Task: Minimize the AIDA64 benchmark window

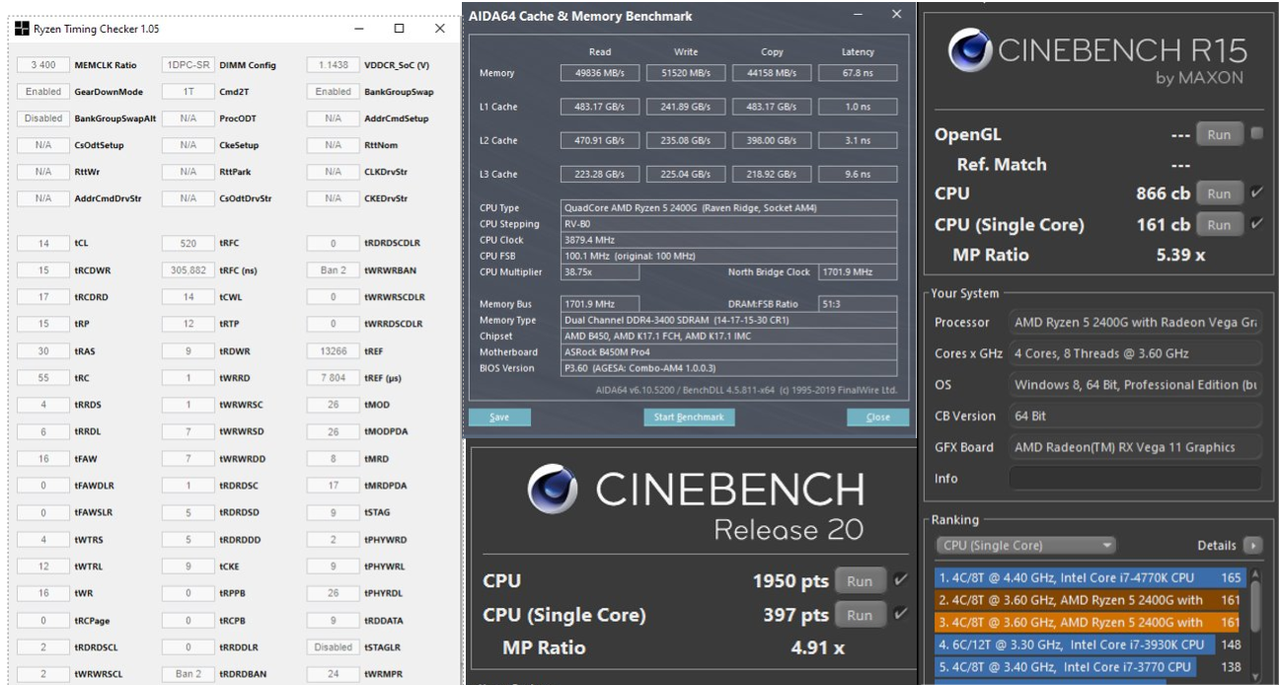Action: (x=858, y=15)
